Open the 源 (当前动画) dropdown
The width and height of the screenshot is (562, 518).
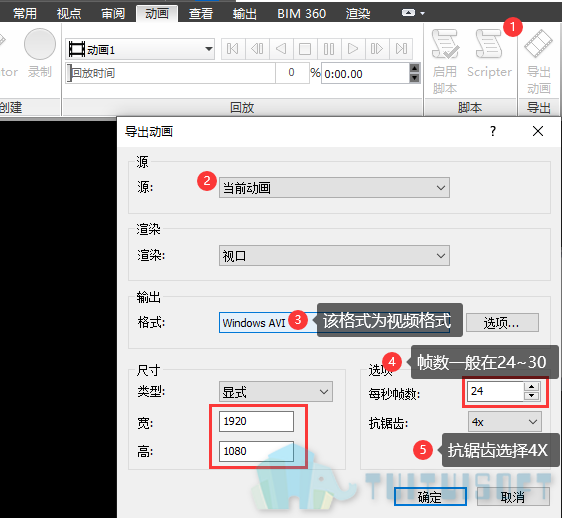point(334,187)
